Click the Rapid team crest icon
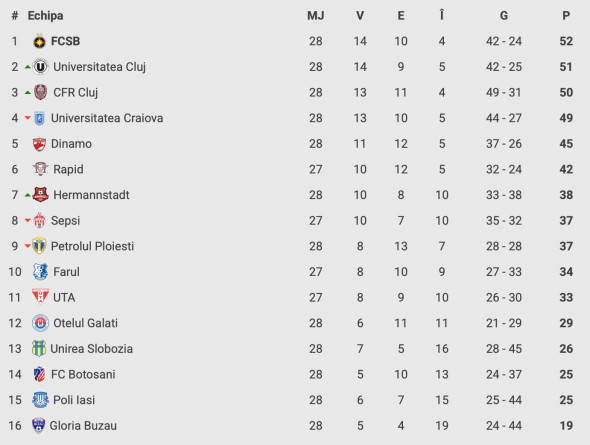This screenshot has height=445, width=590. click(40, 169)
